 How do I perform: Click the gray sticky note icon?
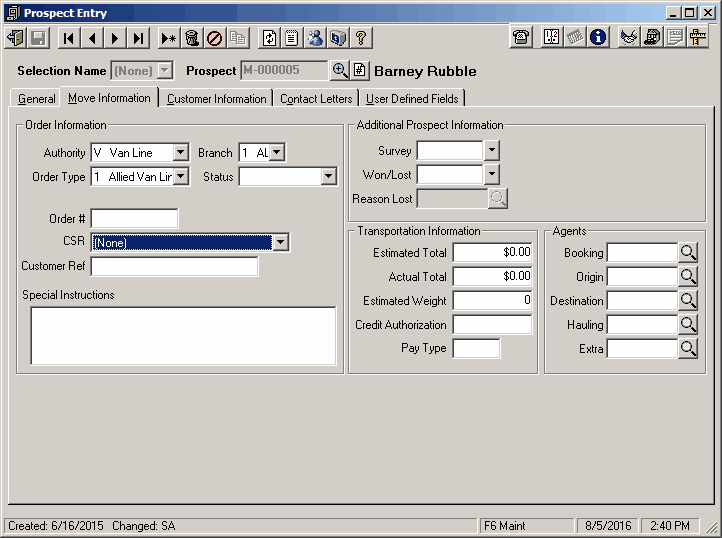[675, 37]
